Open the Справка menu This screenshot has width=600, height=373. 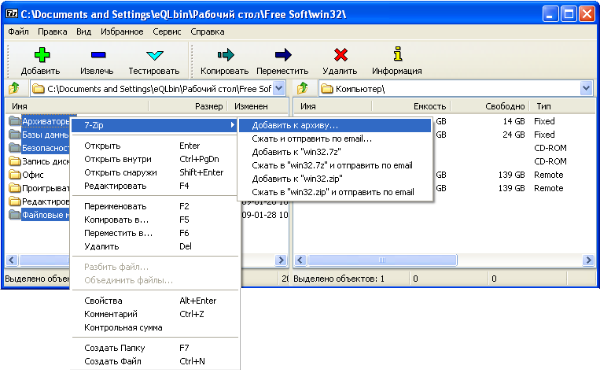pyautogui.click(x=207, y=32)
